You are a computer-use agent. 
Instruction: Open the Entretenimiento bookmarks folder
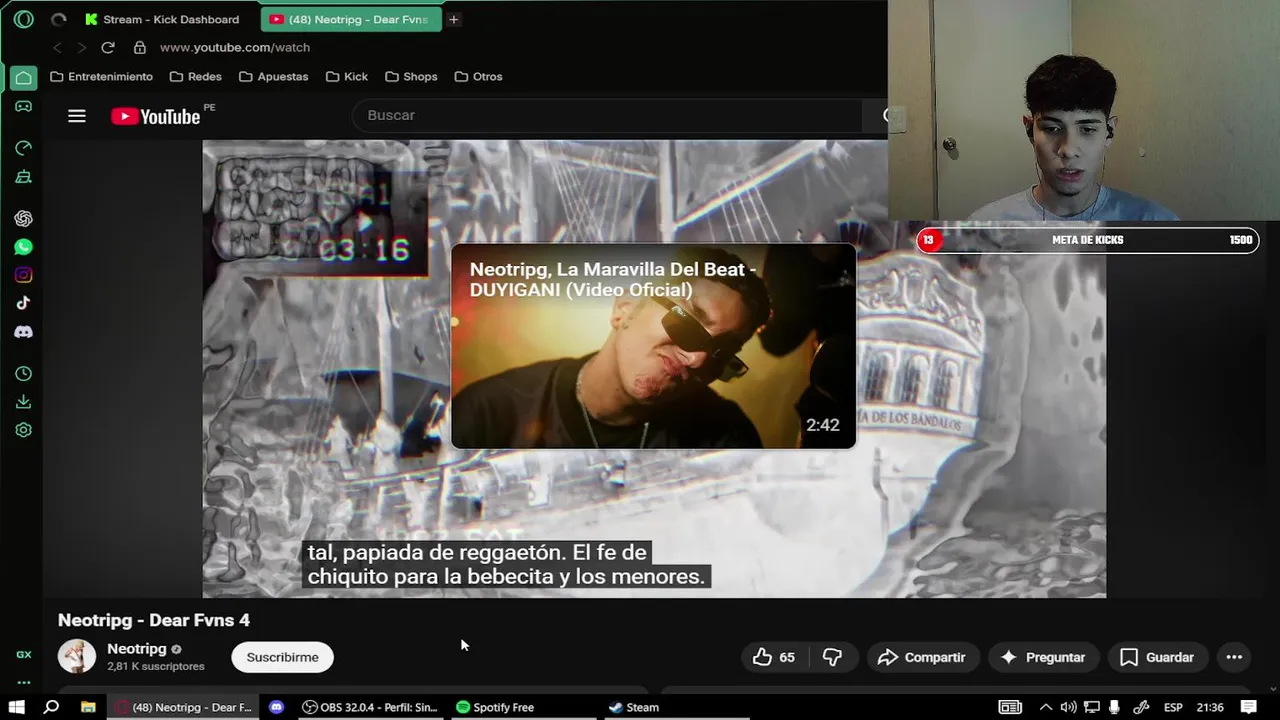101,76
